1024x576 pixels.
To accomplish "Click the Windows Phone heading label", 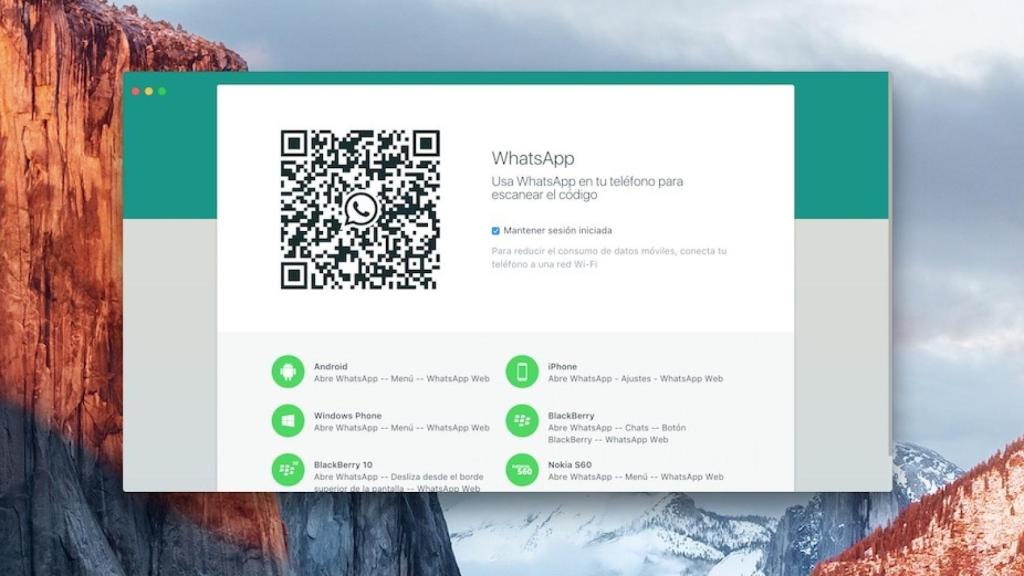I will 347,415.
